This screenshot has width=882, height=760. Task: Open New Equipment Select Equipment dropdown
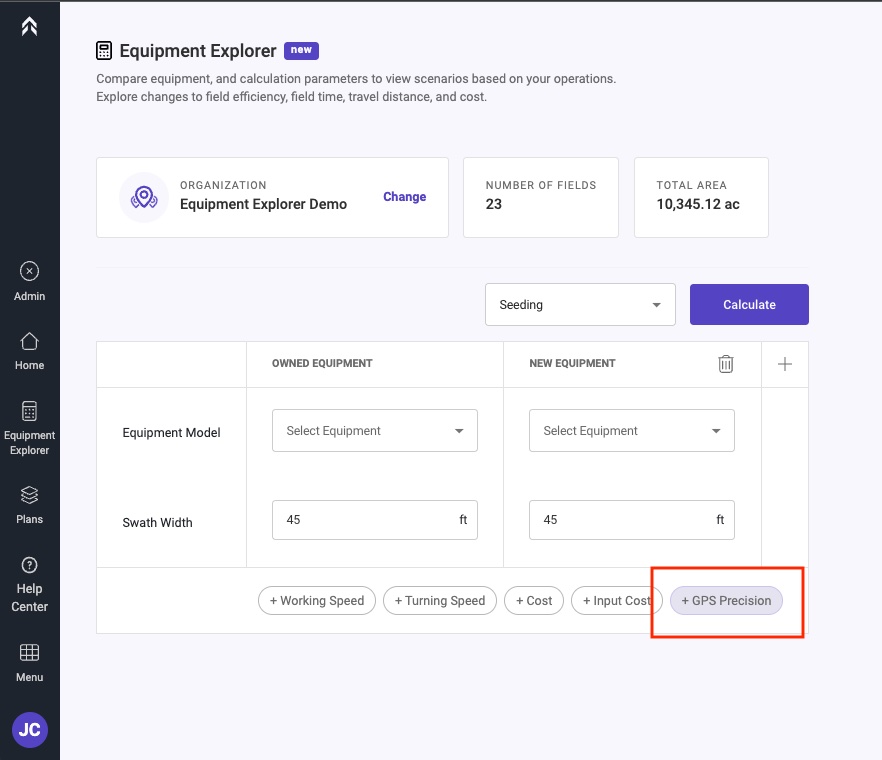[632, 430]
